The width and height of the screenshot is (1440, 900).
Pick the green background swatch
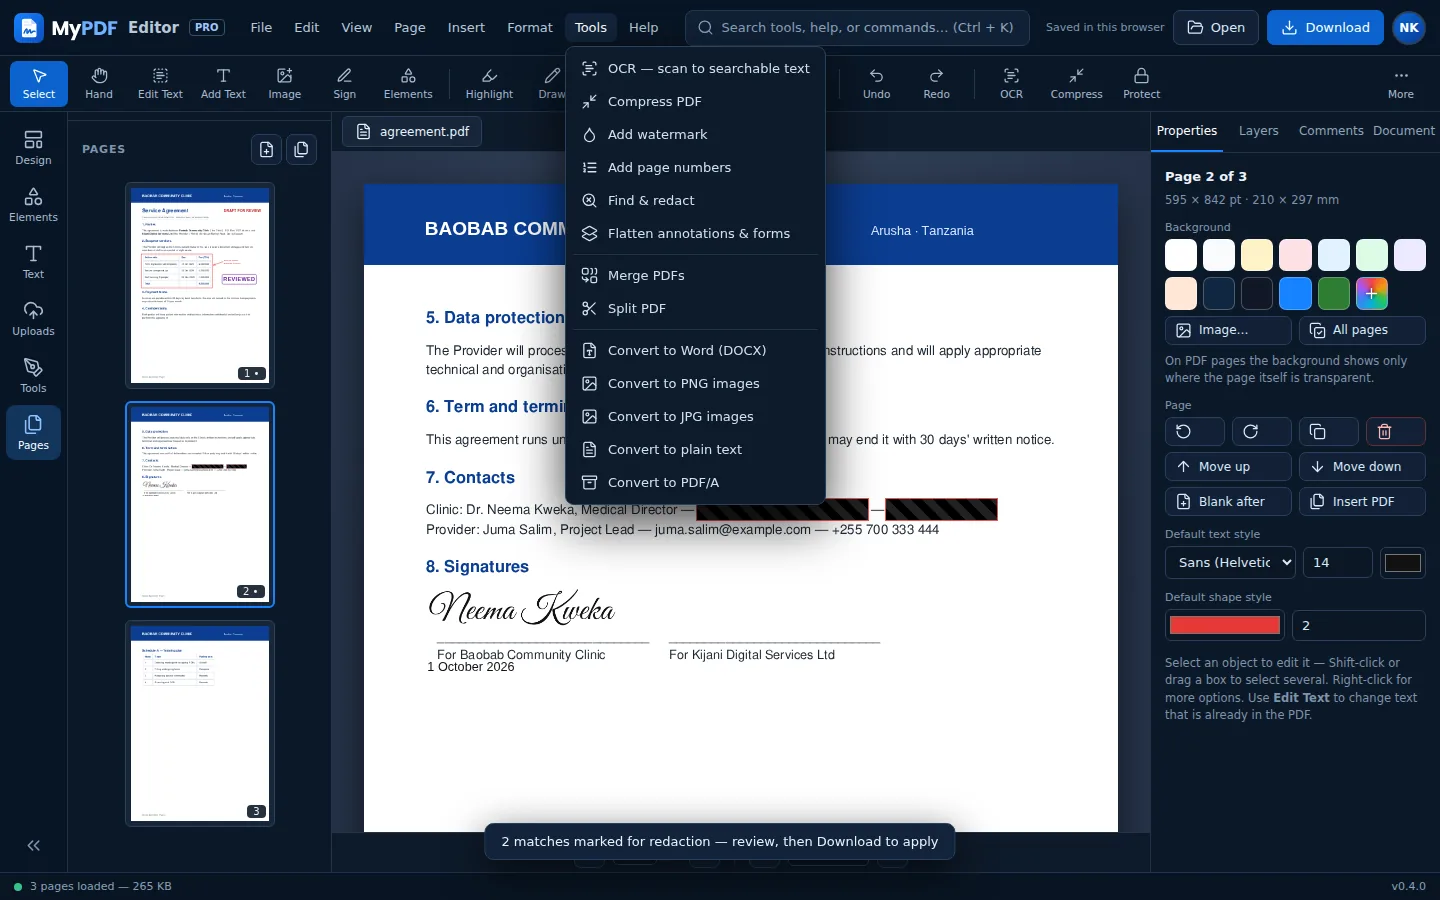point(1334,293)
